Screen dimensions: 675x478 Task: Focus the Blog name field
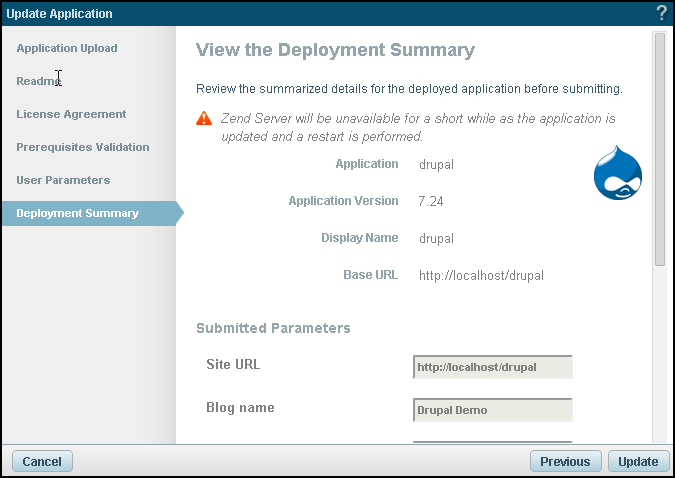pos(492,410)
